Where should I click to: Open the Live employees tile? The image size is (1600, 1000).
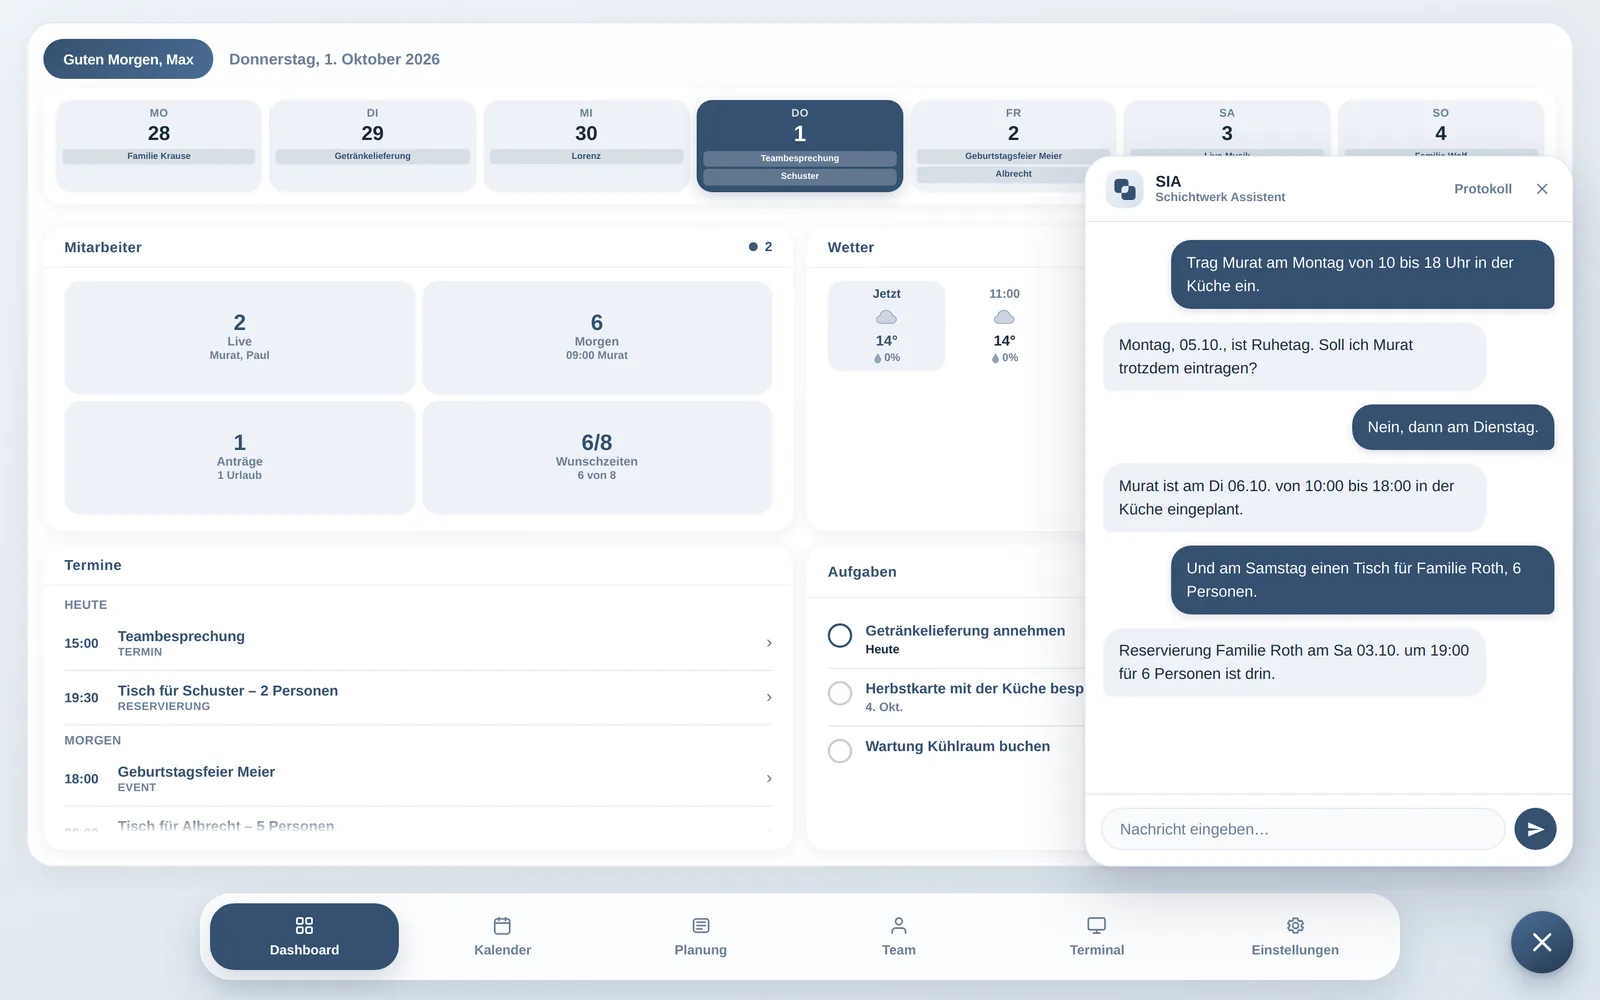[240, 337]
